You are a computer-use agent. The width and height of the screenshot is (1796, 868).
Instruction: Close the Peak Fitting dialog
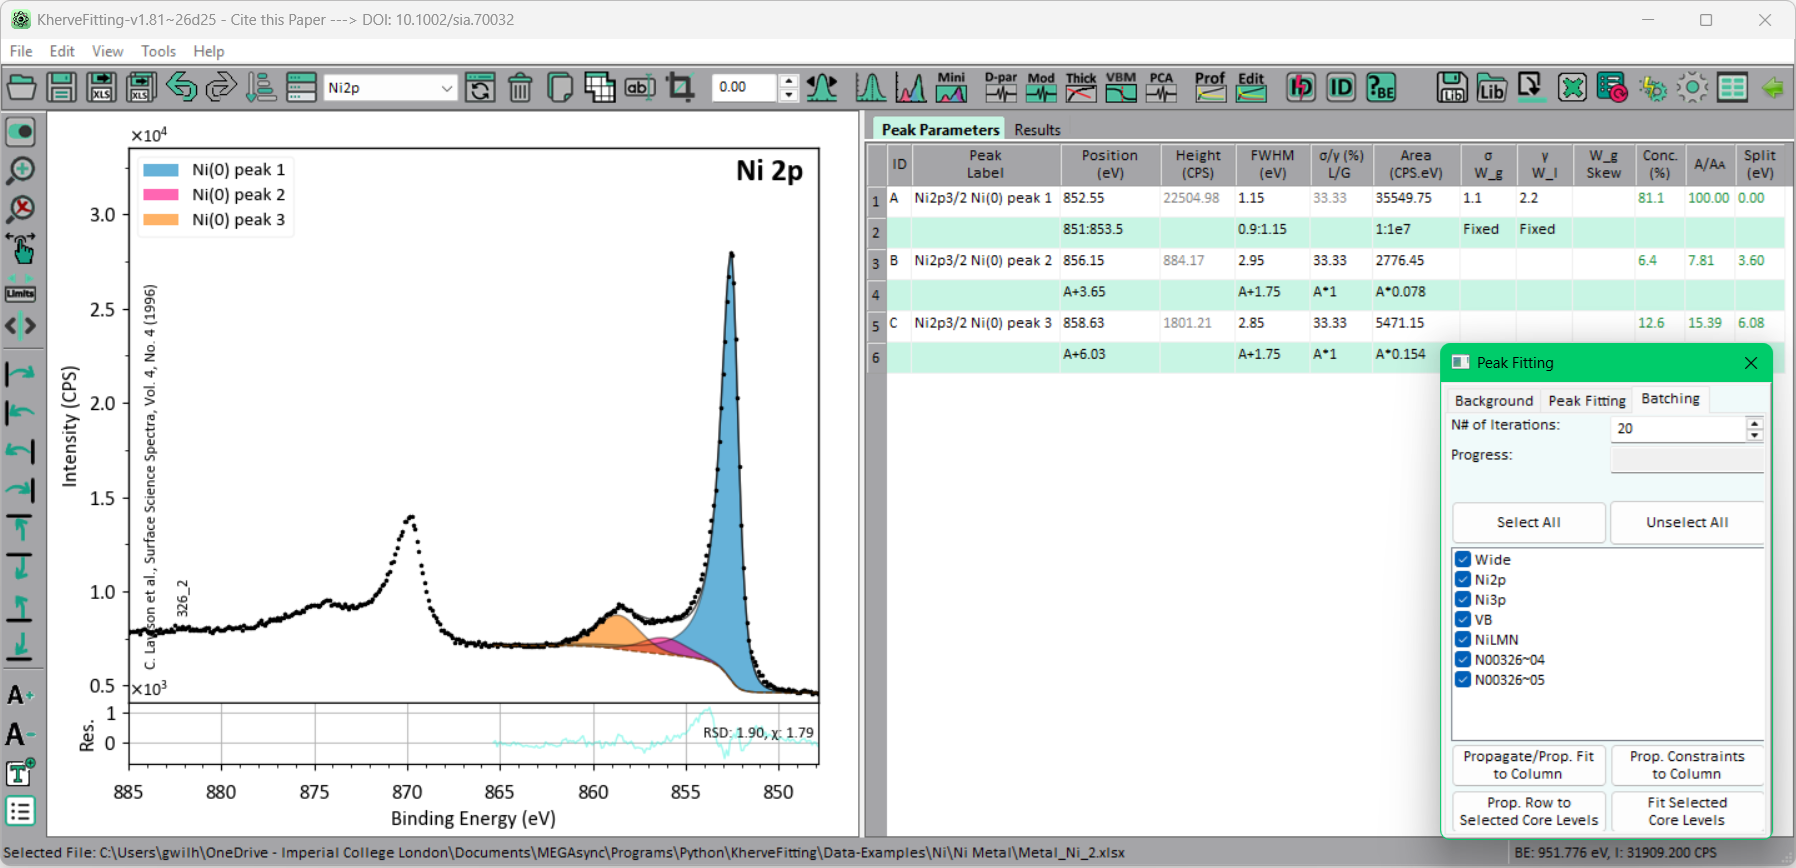(x=1751, y=363)
